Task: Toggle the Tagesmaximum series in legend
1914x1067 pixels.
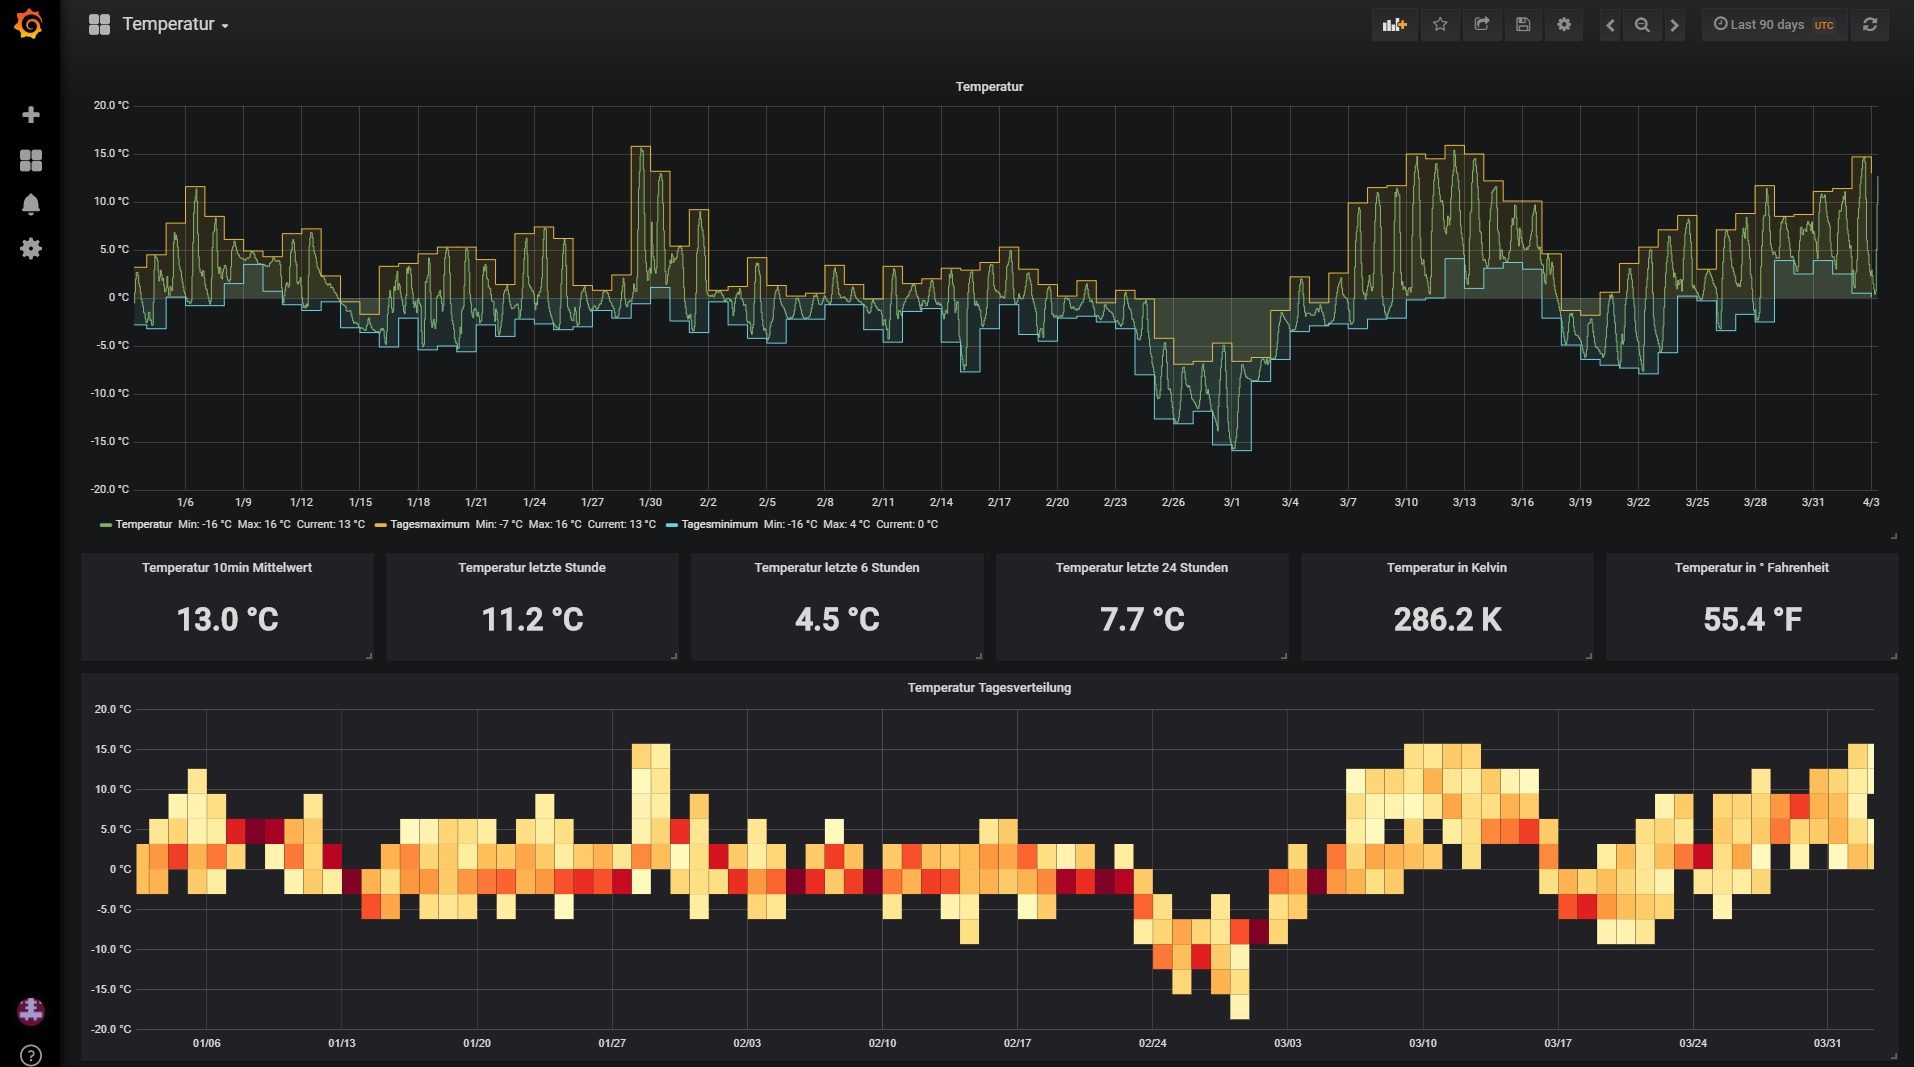Action: [x=429, y=524]
